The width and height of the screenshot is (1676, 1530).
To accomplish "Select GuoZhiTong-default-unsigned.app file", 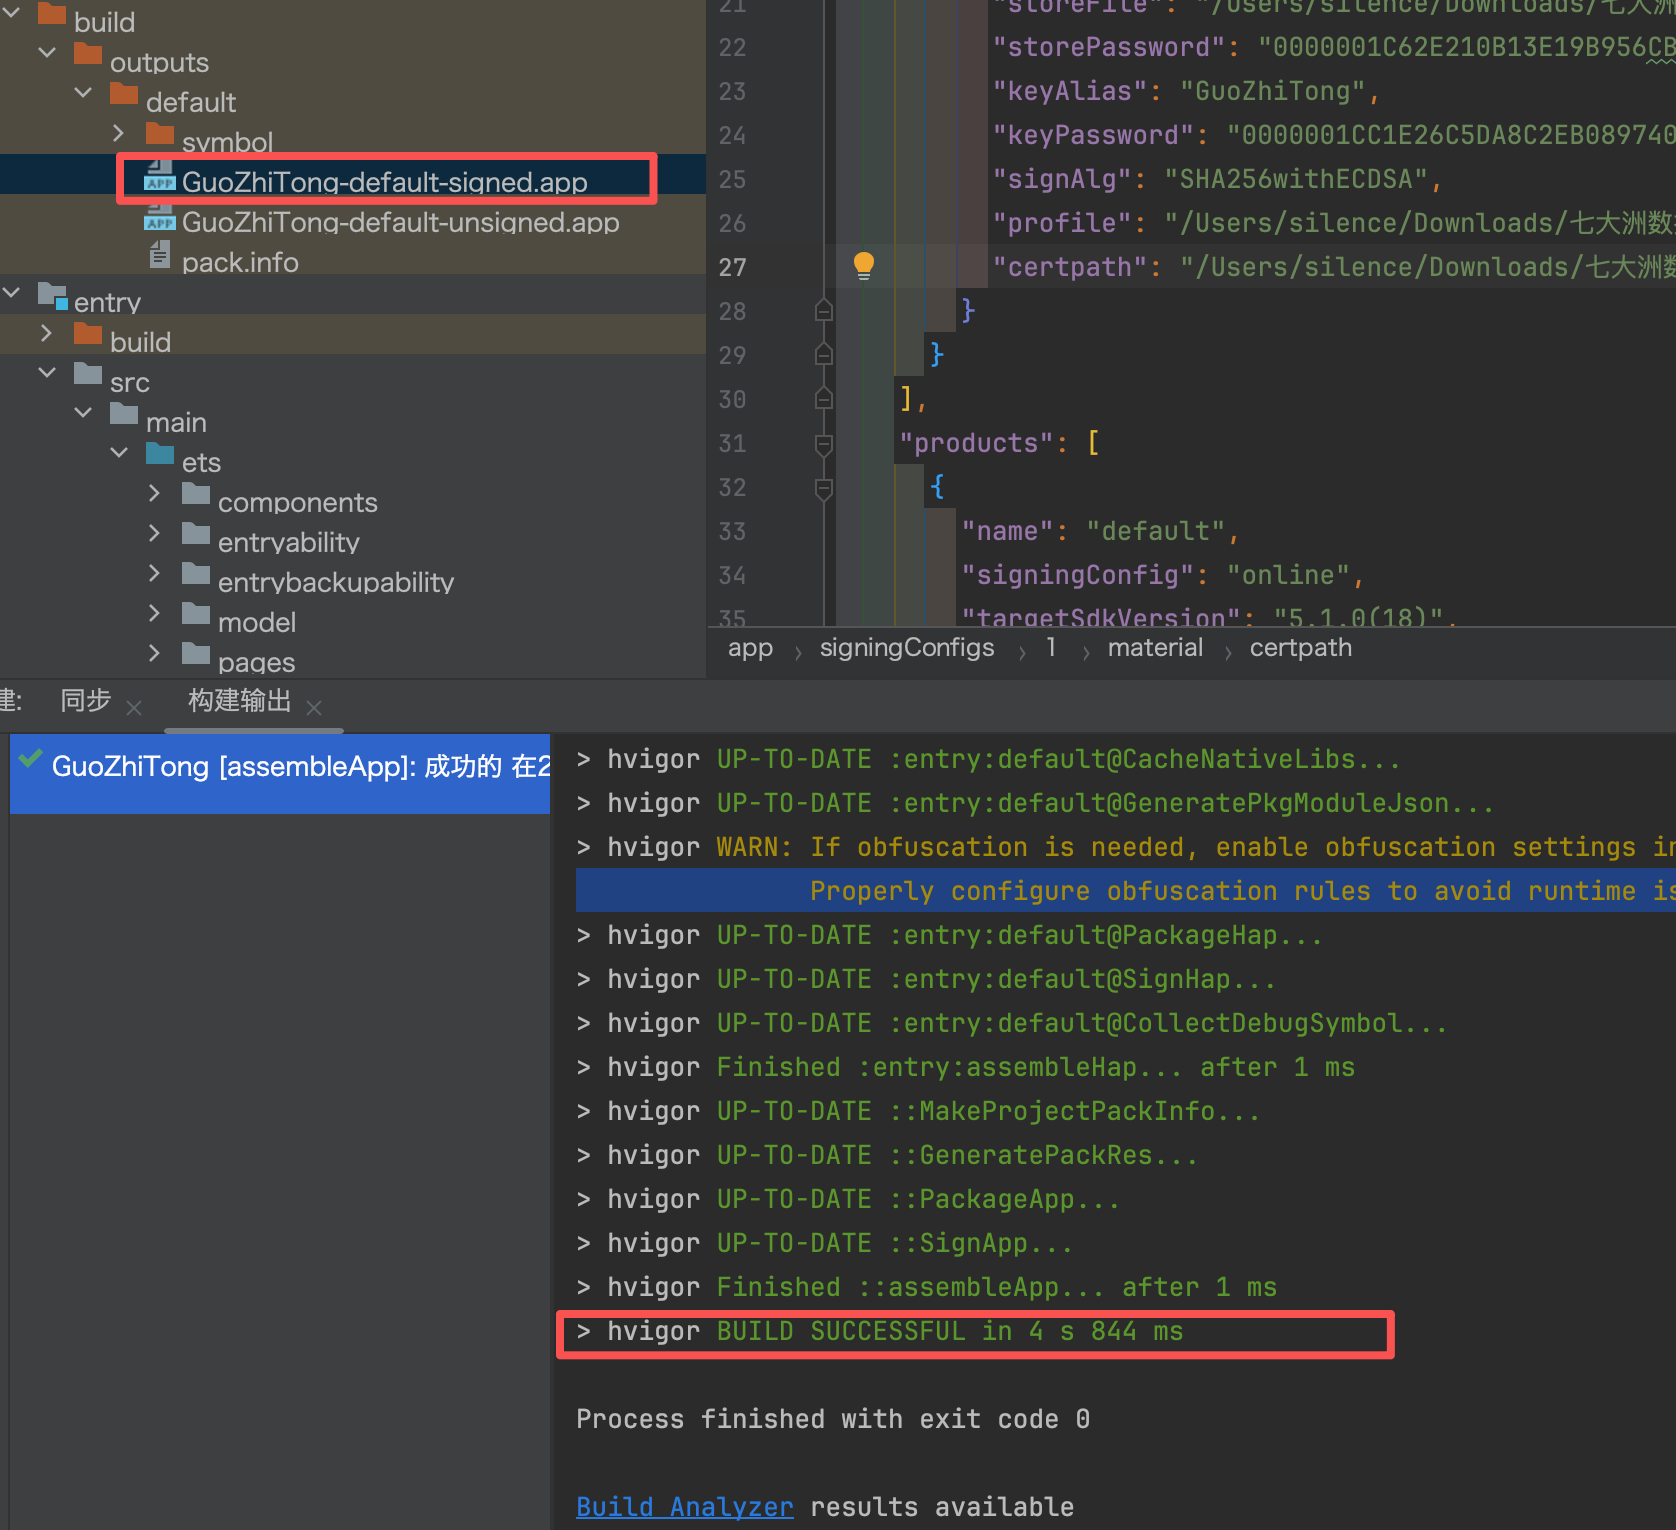I will [x=401, y=222].
